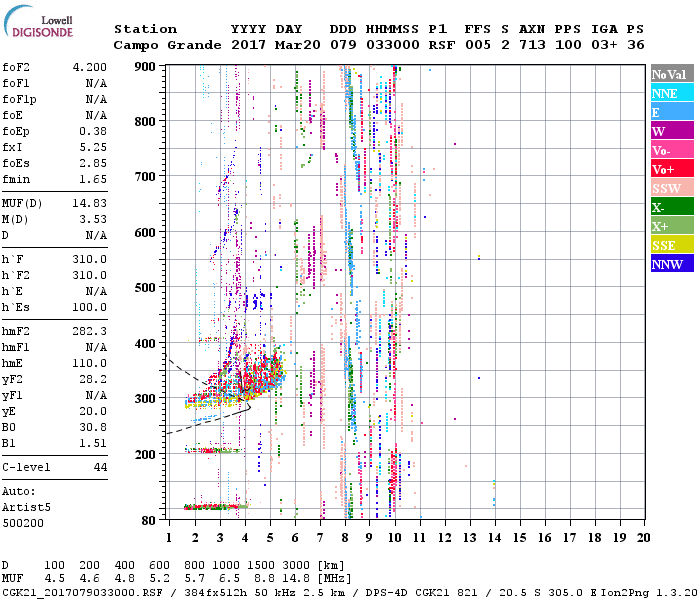This screenshot has width=700, height=600.
Task: Click the 14.8 MUF table value
Action: [296, 579]
